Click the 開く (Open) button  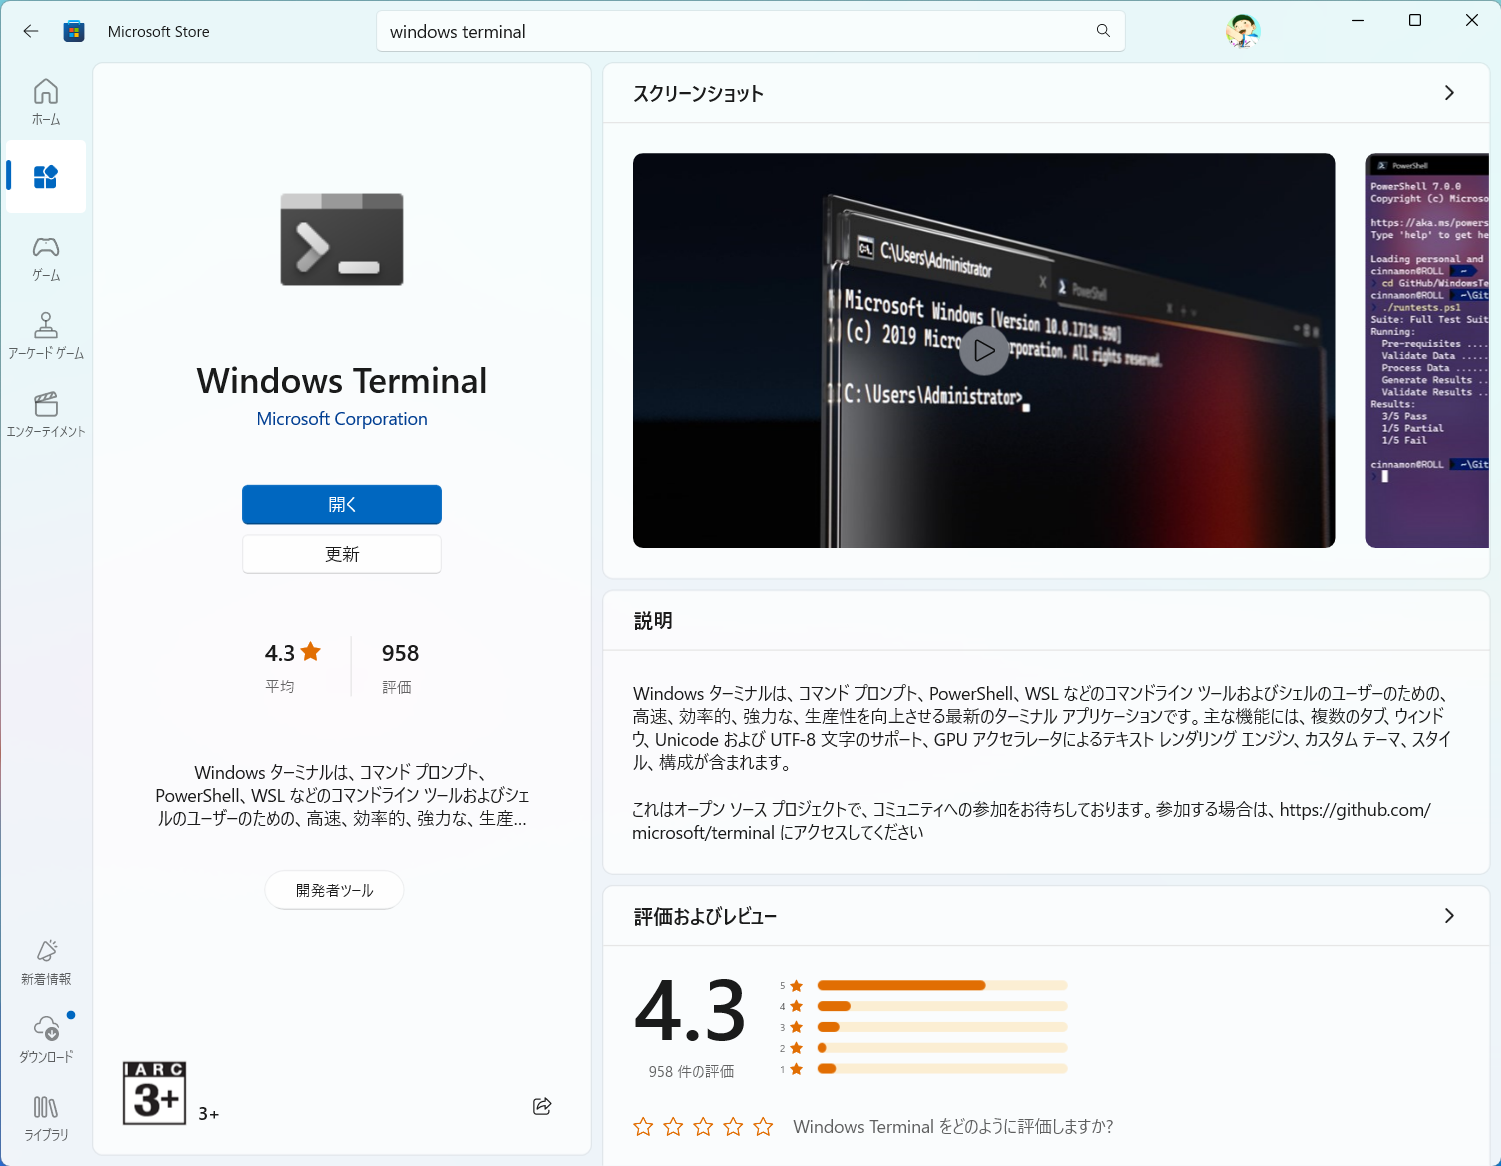342,504
